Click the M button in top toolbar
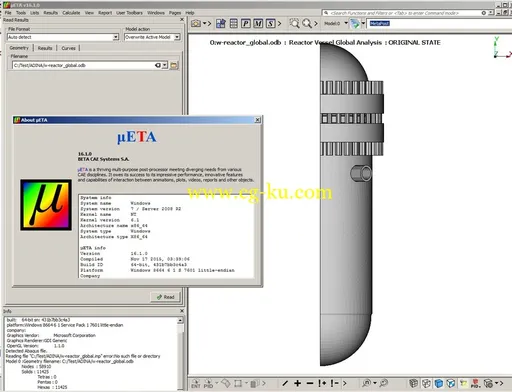512x392 pixels. click(x=258, y=23)
